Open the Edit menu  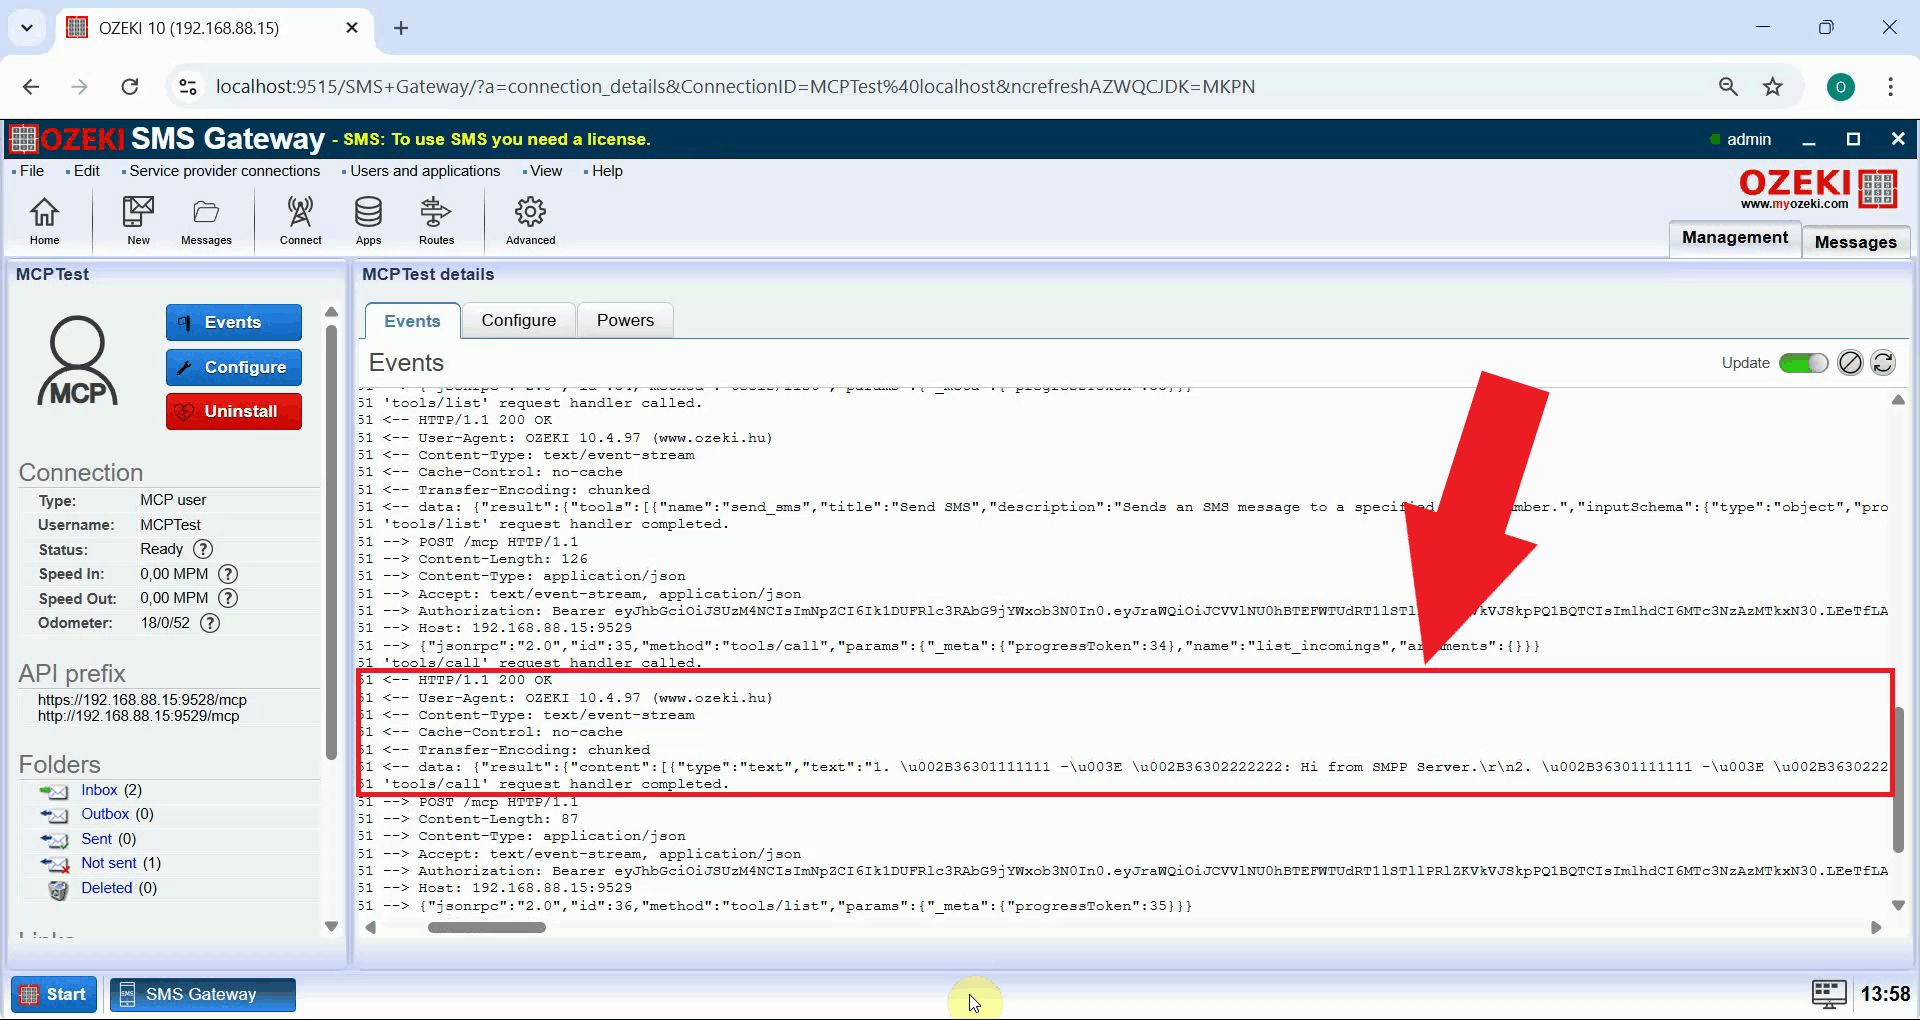point(87,171)
